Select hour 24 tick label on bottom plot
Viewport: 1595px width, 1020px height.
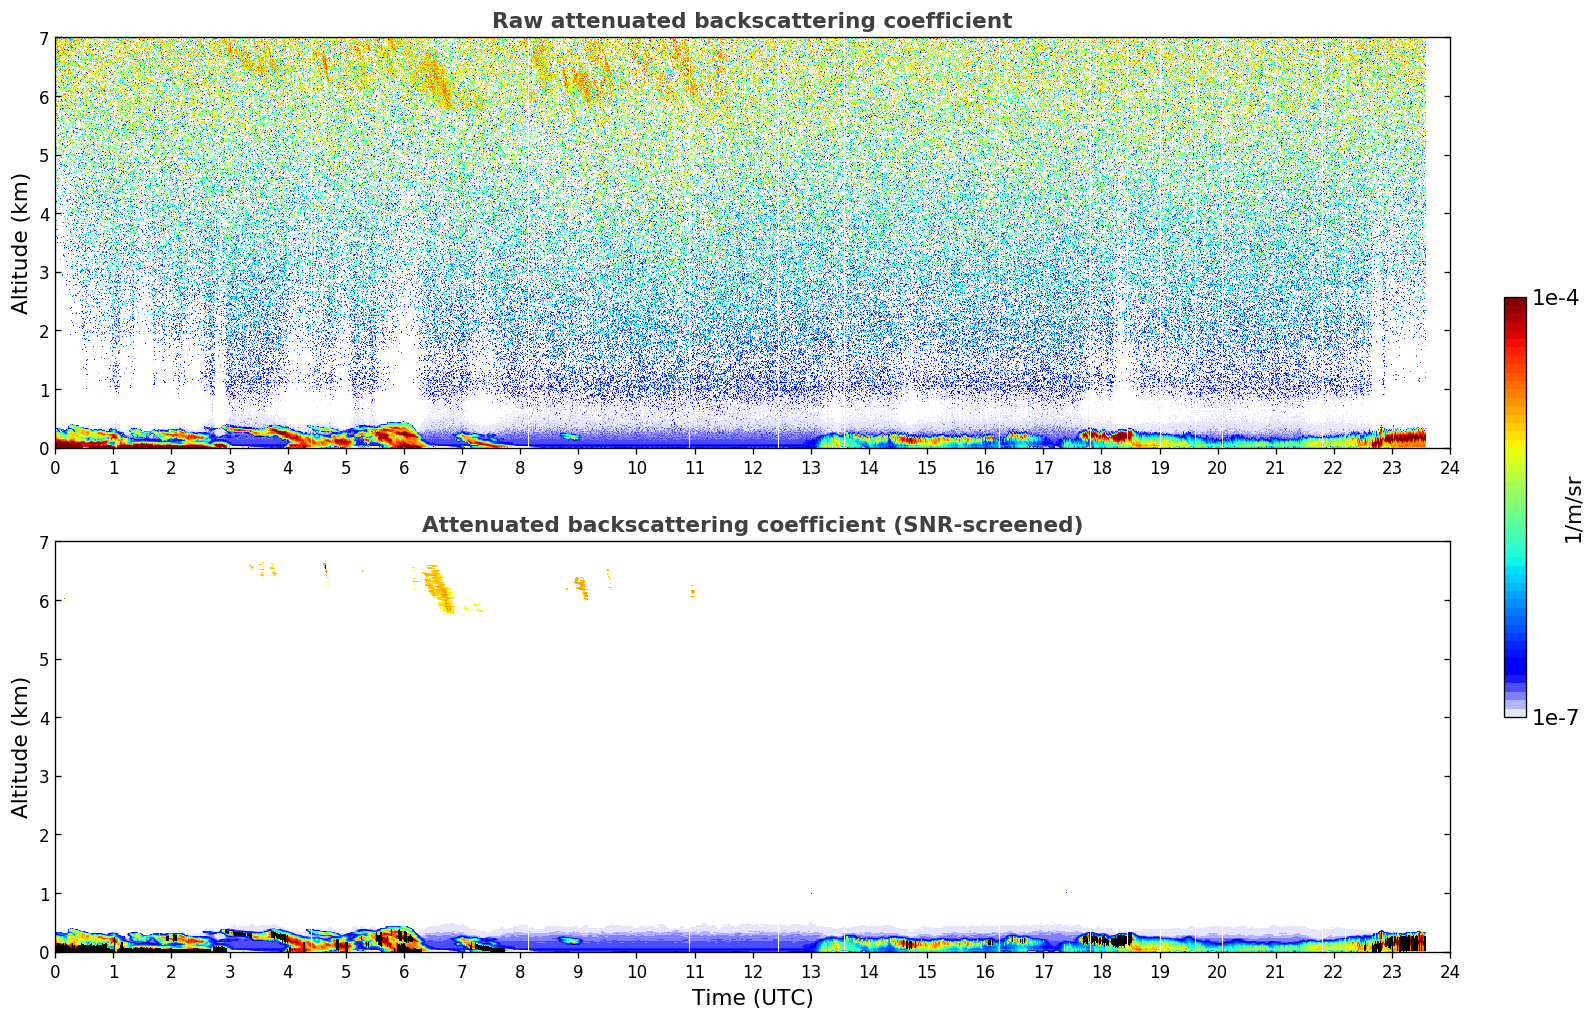pos(1450,971)
